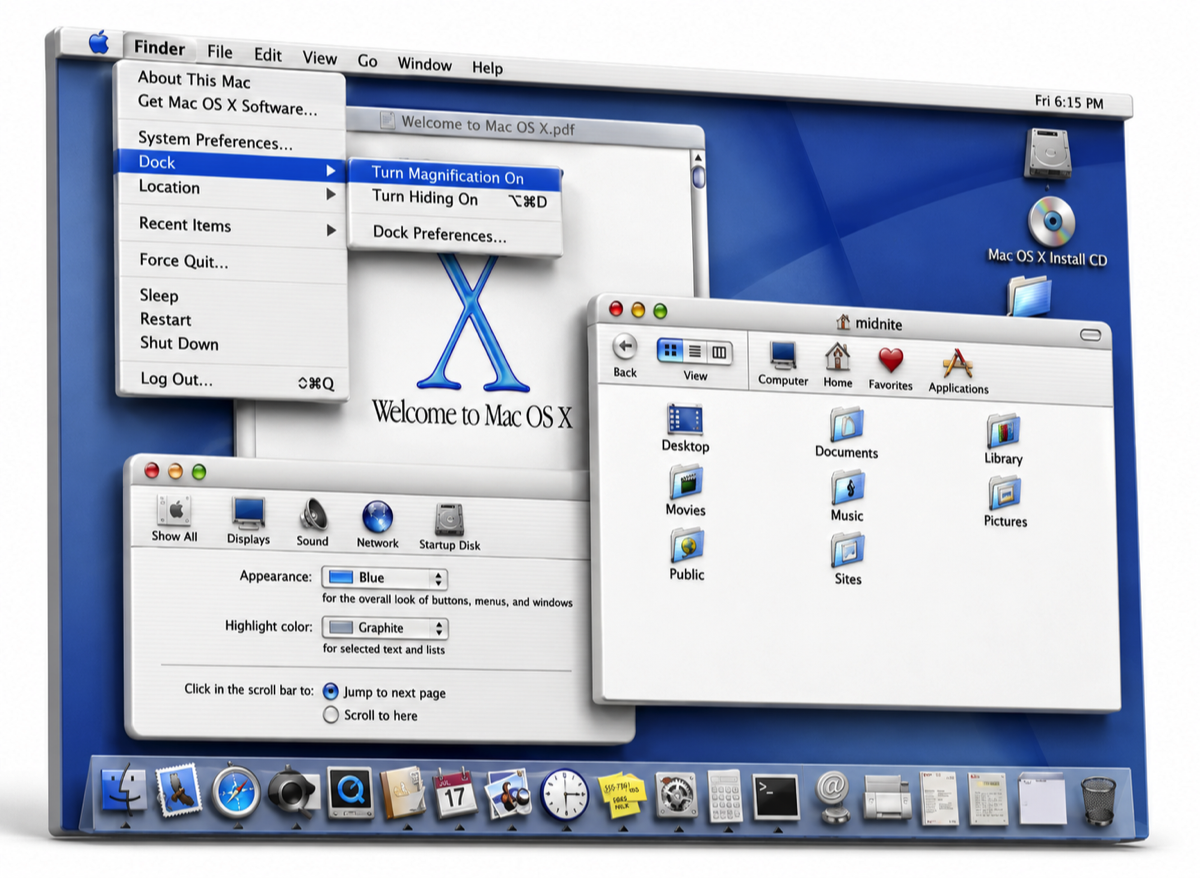Open the Sites folder in midnite

(847, 560)
